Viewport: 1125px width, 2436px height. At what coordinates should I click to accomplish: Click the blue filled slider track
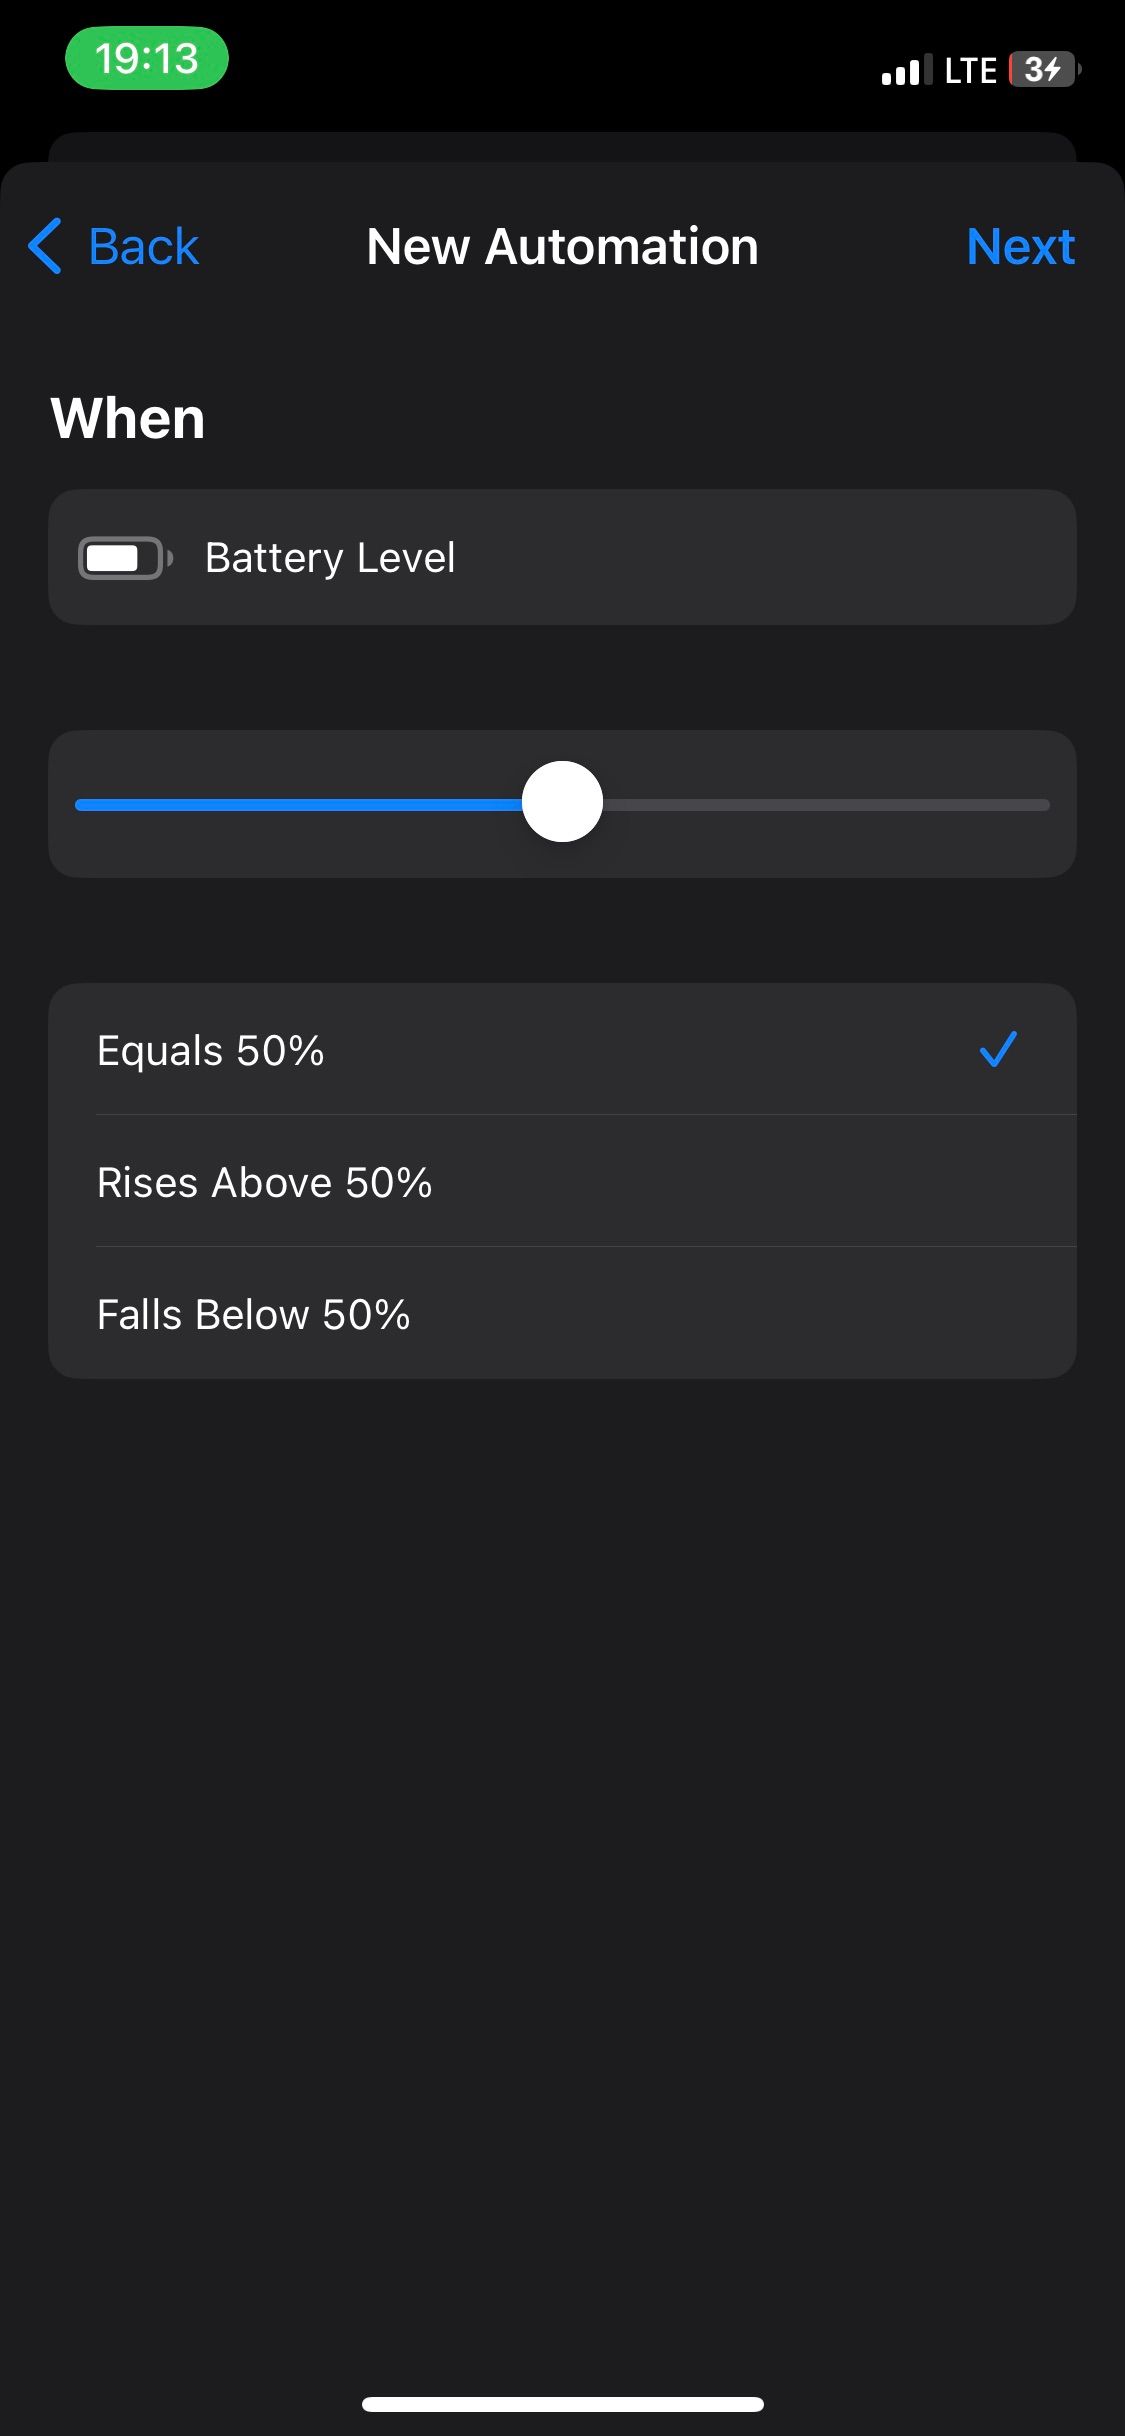click(300, 805)
